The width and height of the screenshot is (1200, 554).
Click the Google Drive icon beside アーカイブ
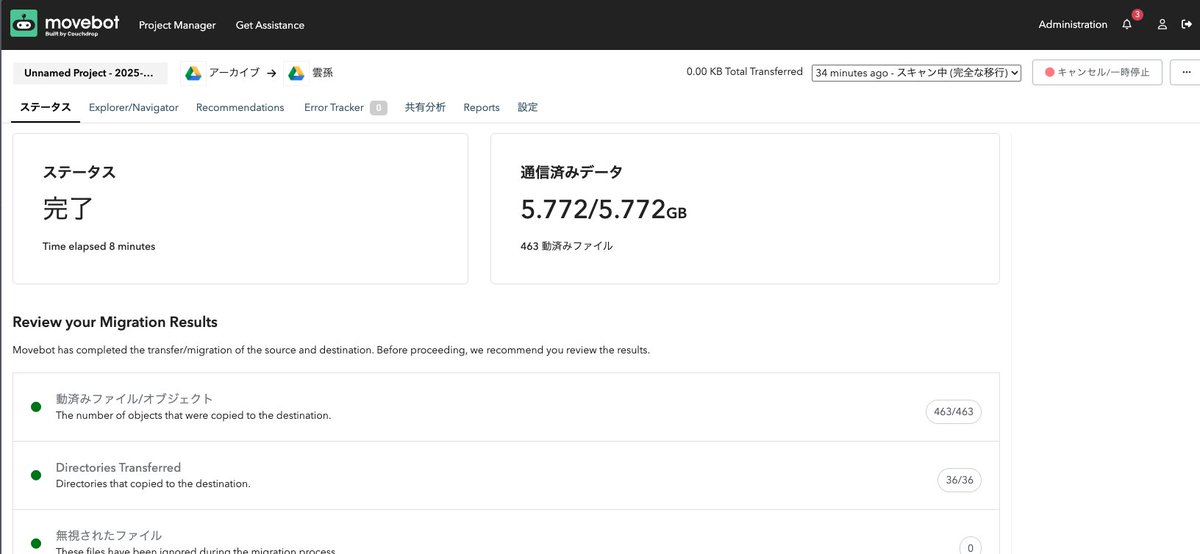193,73
